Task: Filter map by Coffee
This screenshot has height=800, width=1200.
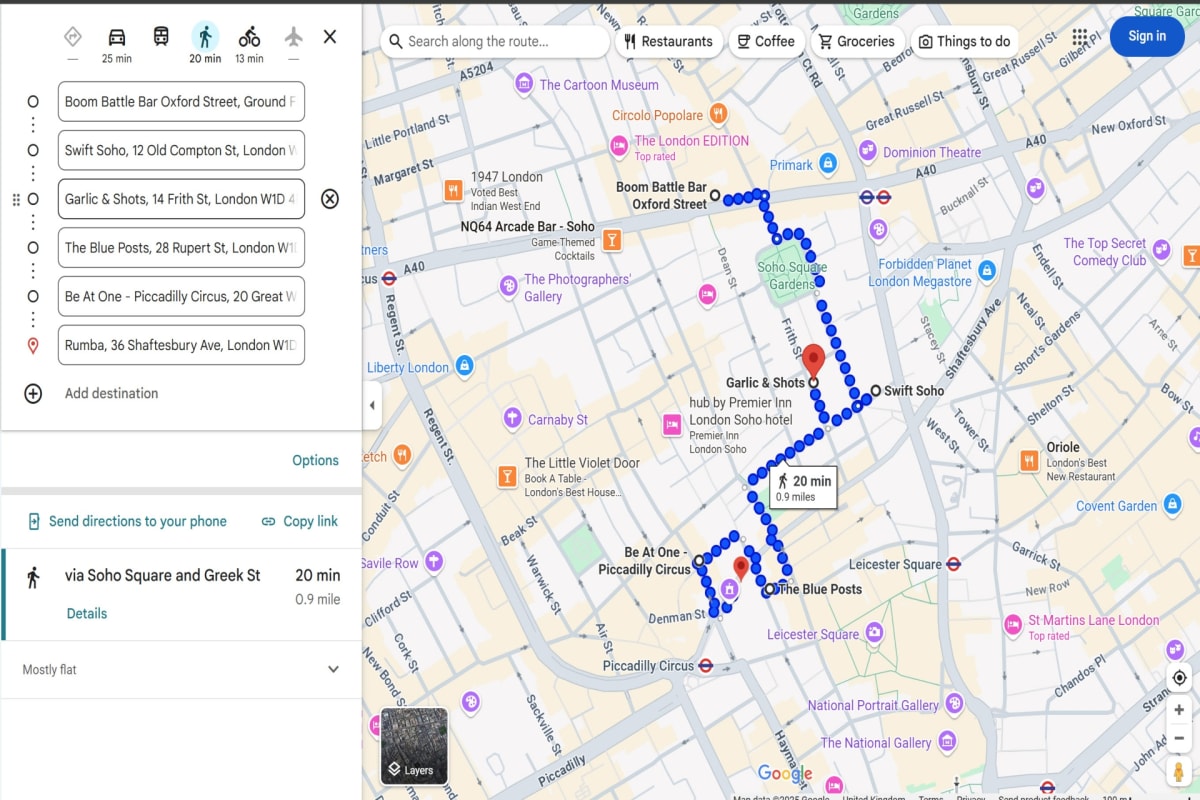Action: [766, 41]
